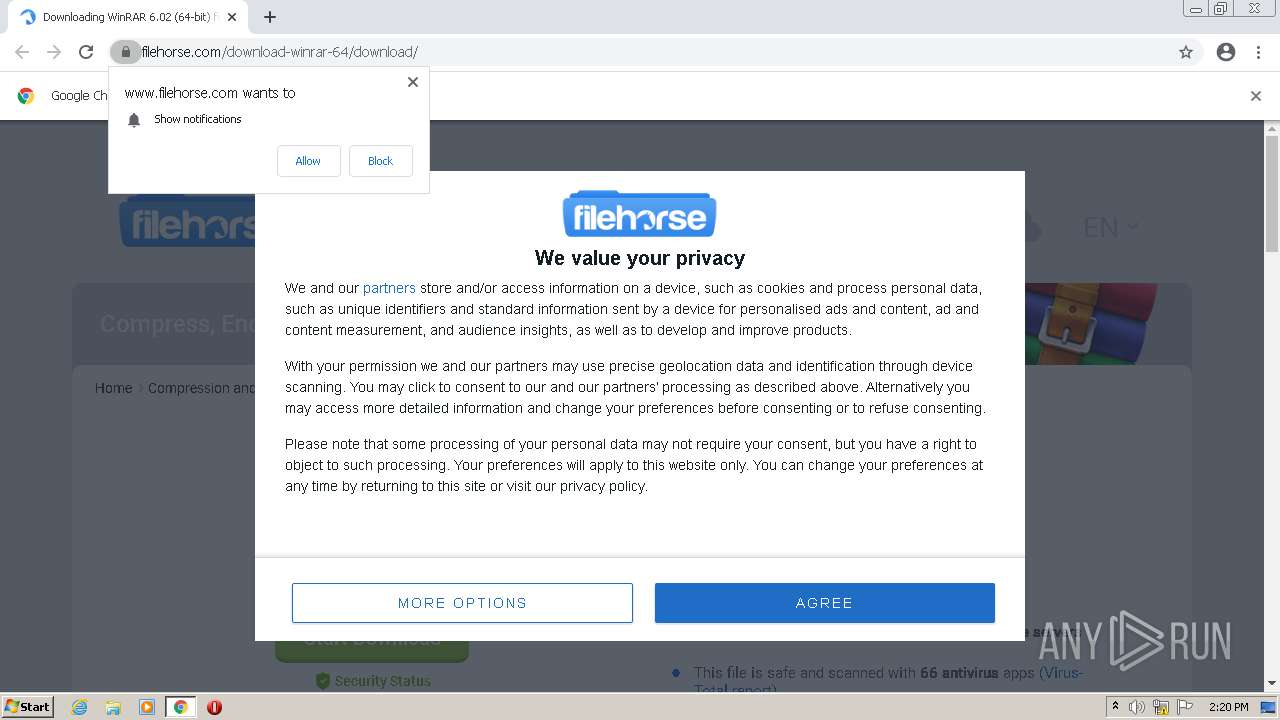Allow notifications from filehorse.com
The width and height of the screenshot is (1280, 720).
point(308,161)
